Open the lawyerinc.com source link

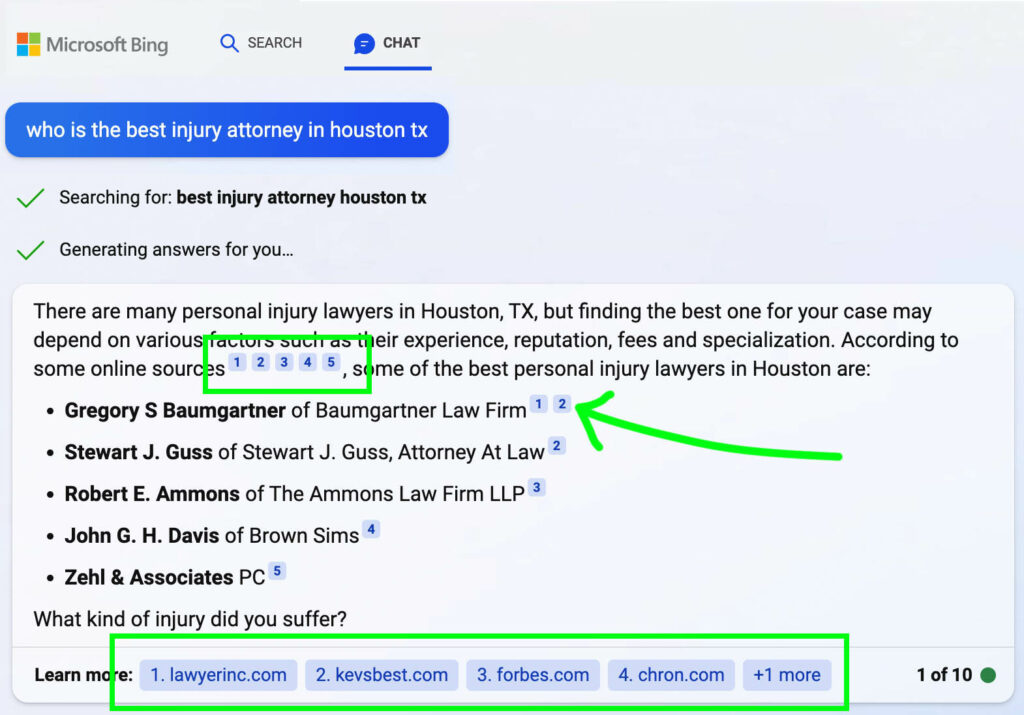pyautogui.click(x=217, y=675)
